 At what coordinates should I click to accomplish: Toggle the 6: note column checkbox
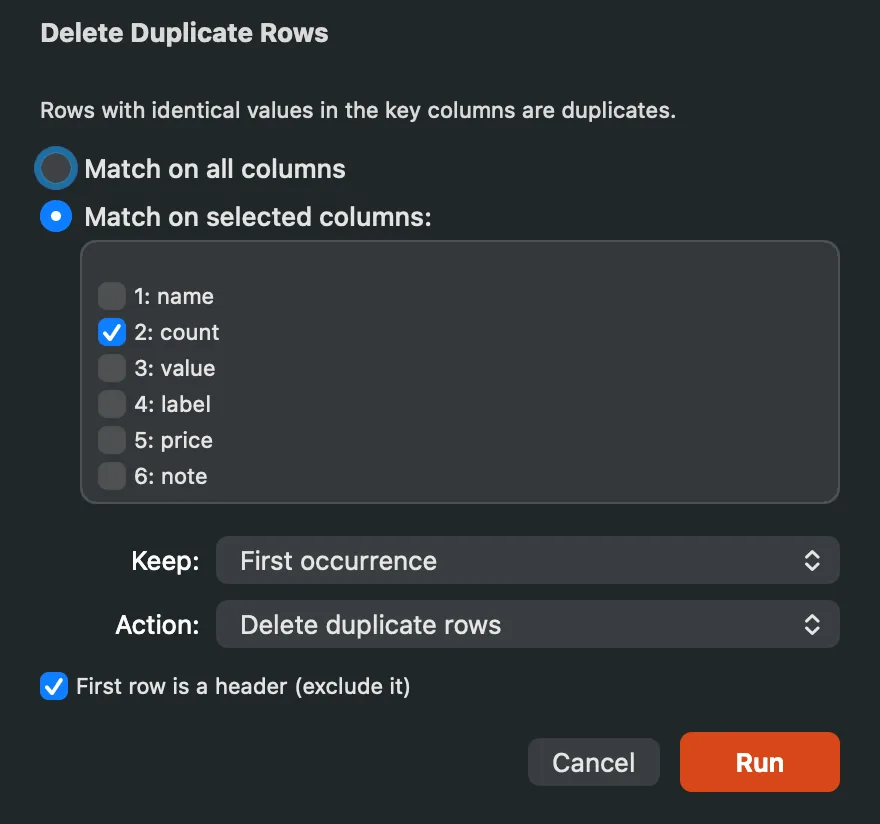112,476
